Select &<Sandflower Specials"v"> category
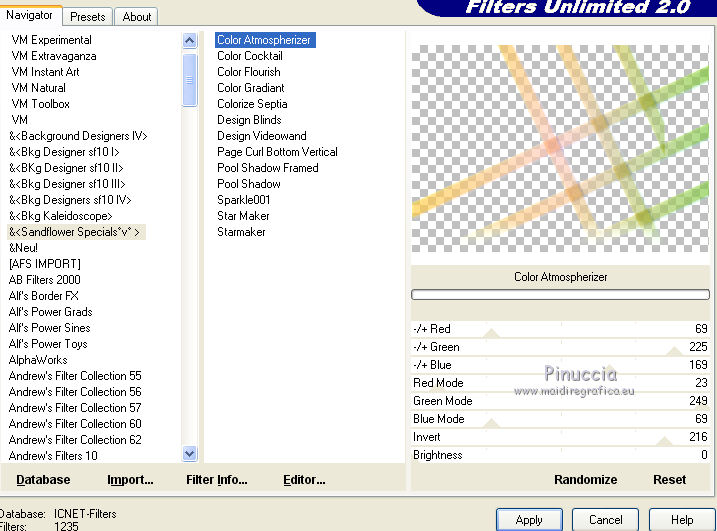The image size is (717, 531). (x=75, y=232)
